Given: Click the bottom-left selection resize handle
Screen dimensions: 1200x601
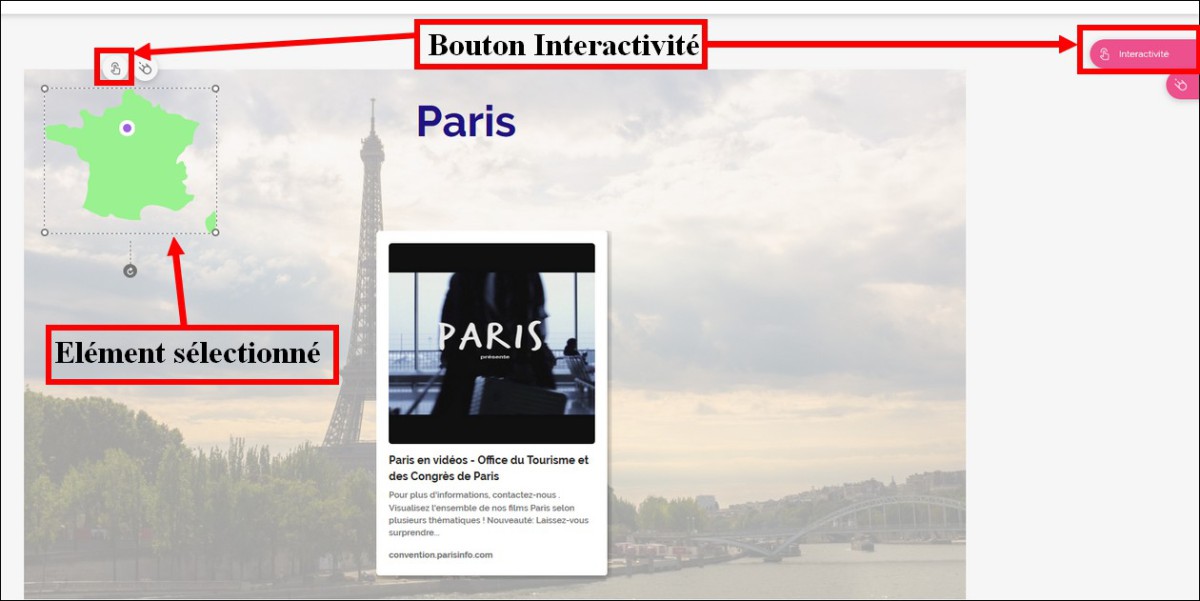Looking at the screenshot, I should click(x=45, y=232).
